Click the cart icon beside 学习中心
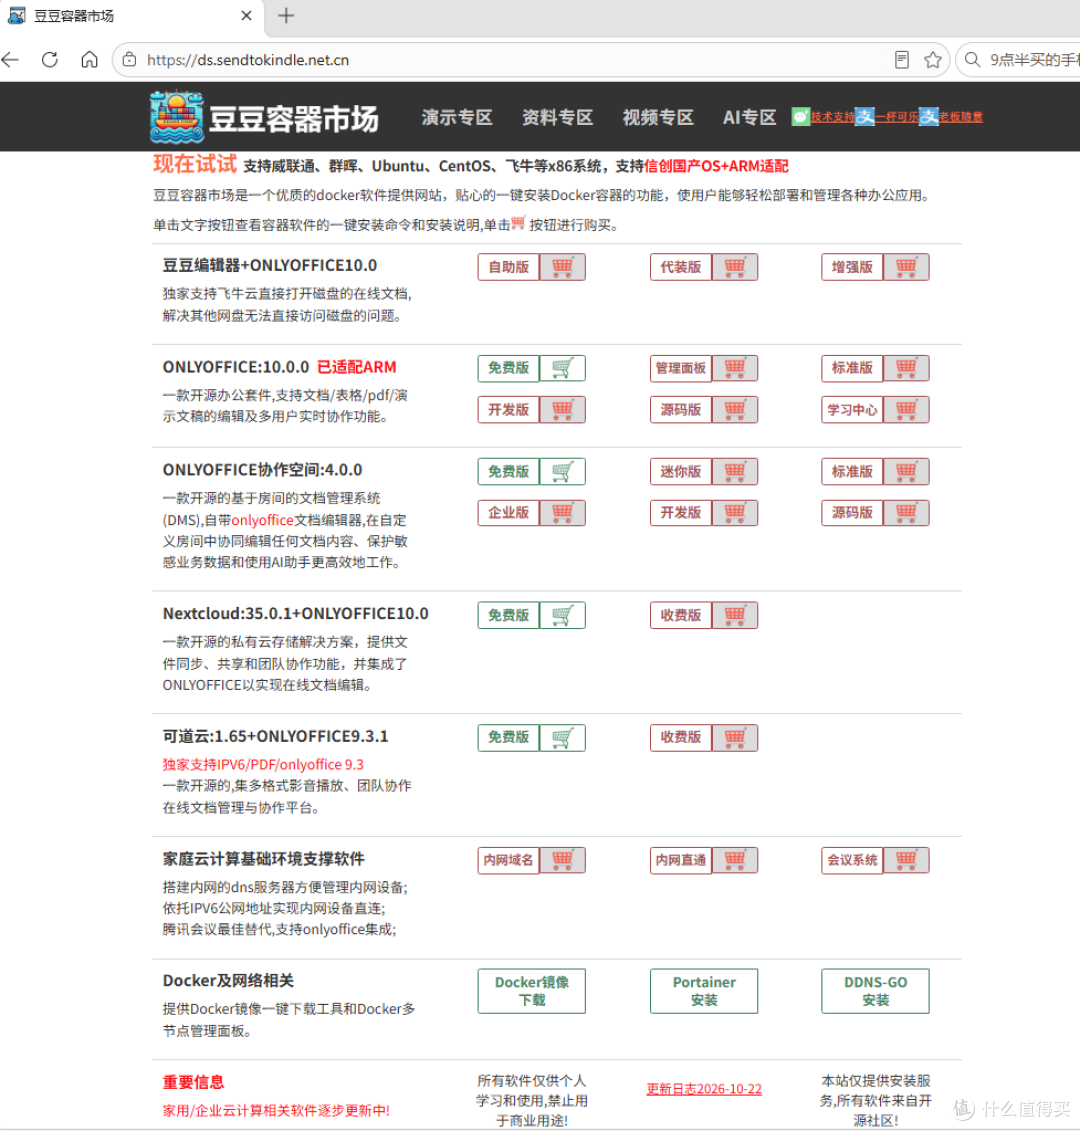Screen dimensions: 1080x1131 point(906,410)
